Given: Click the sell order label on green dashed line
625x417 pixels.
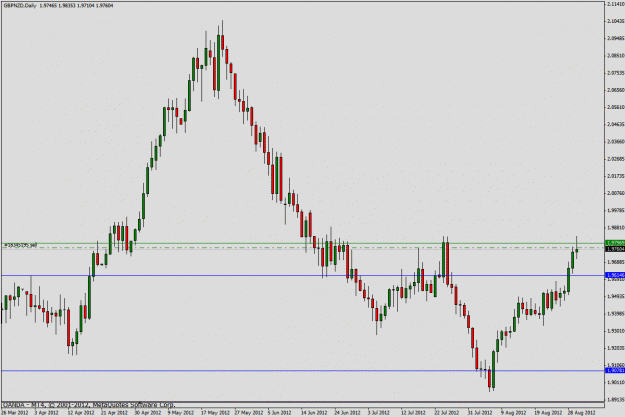Looking at the screenshot, I should (x=20, y=245).
